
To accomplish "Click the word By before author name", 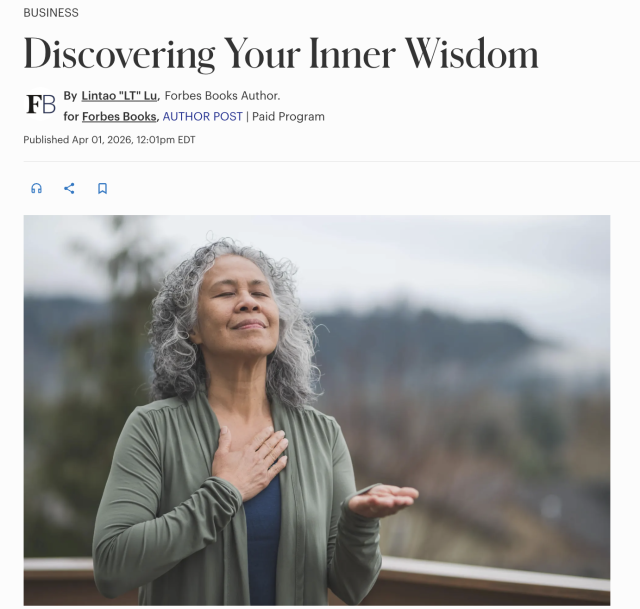I will (70, 96).
